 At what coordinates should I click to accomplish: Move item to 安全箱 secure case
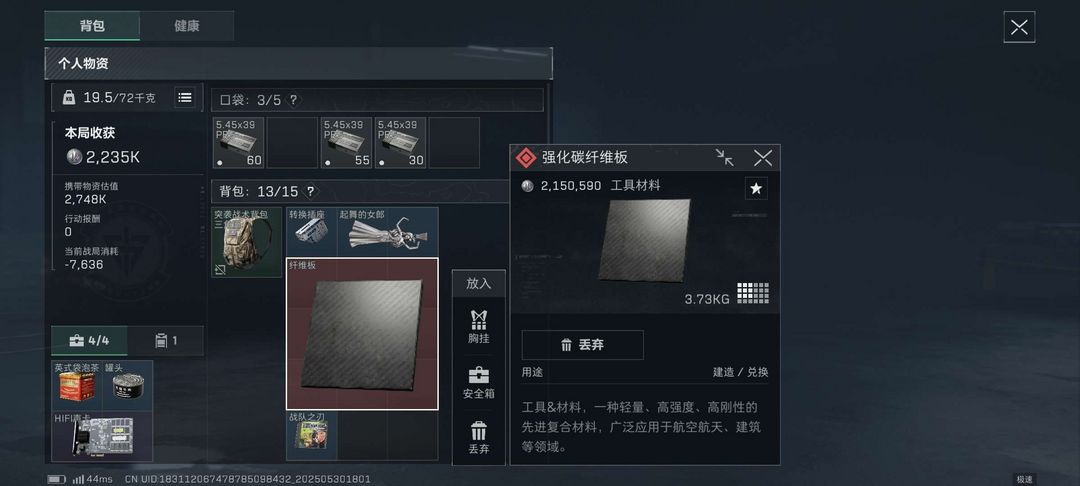pos(479,383)
